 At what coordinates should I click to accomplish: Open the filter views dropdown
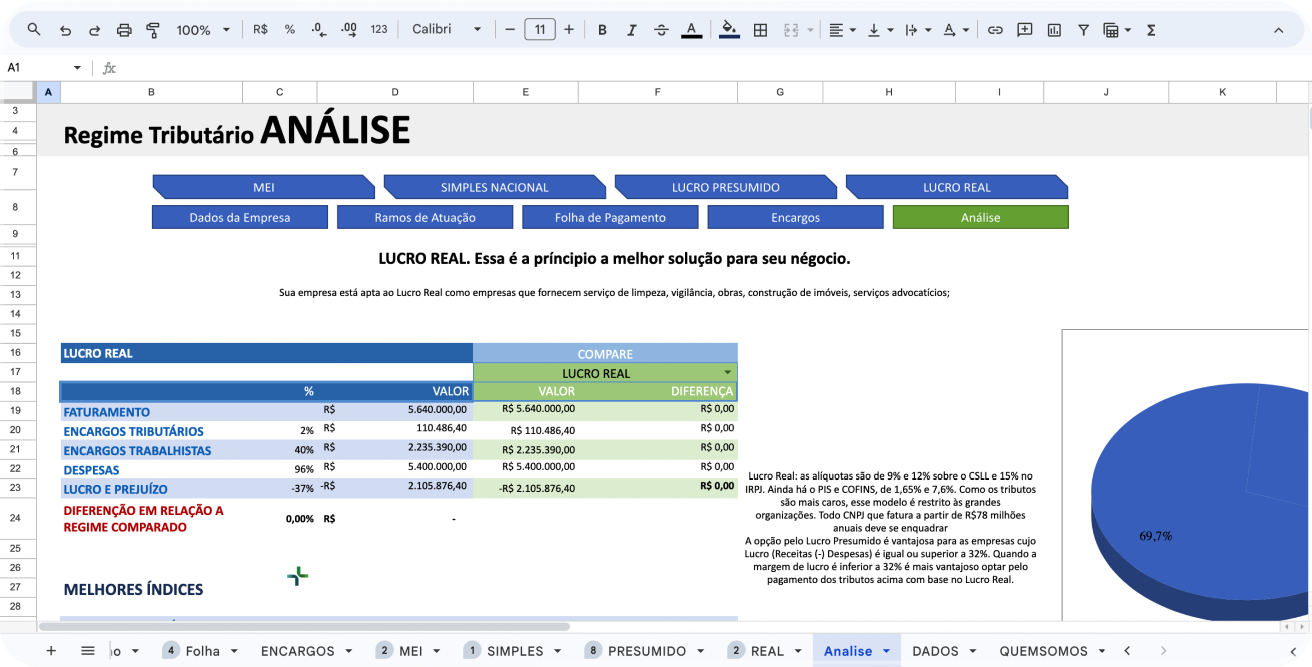click(1116, 30)
